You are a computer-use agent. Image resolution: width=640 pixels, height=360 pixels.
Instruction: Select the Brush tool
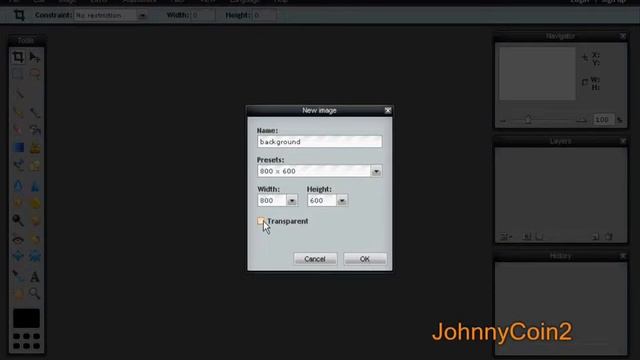coord(35,112)
